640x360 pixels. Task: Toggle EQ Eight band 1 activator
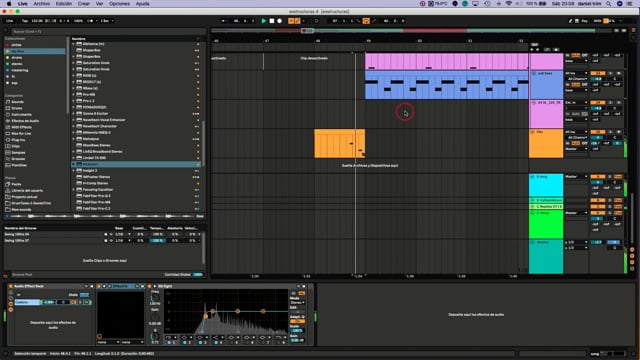[168, 342]
